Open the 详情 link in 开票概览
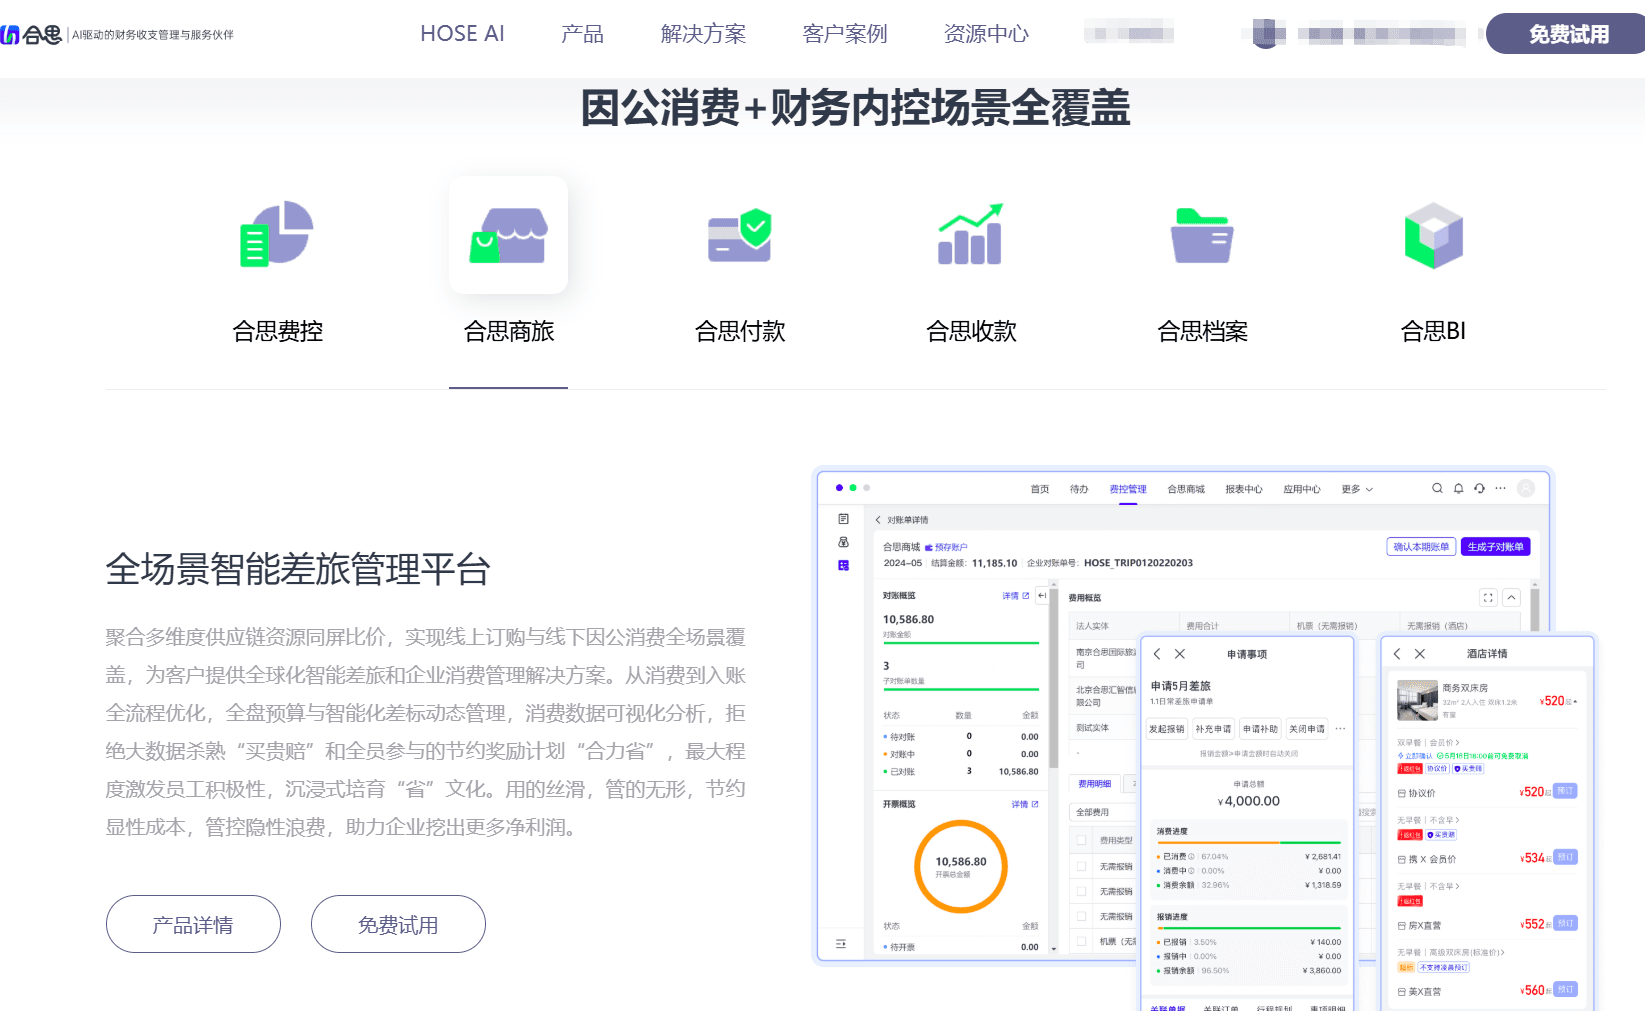 click(1024, 804)
